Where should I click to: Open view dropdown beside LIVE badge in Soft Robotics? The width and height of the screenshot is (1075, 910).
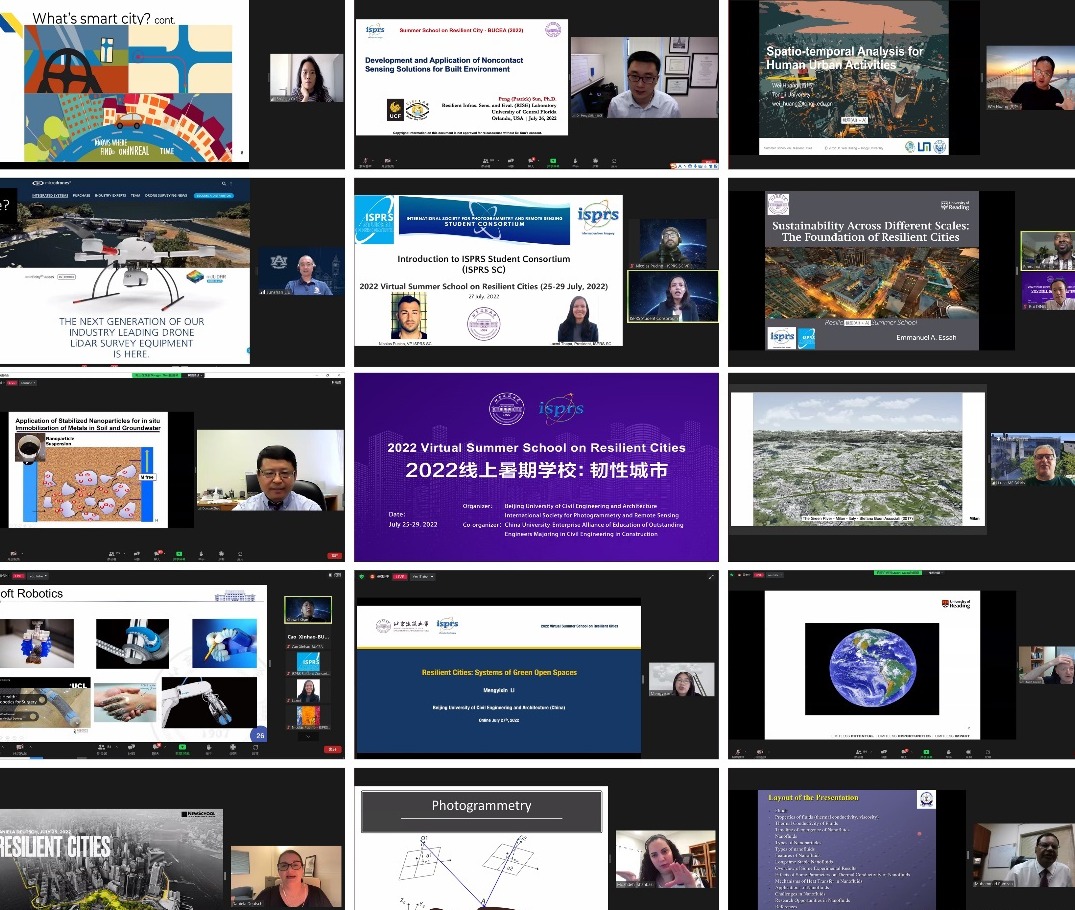pyautogui.click(x=39, y=577)
